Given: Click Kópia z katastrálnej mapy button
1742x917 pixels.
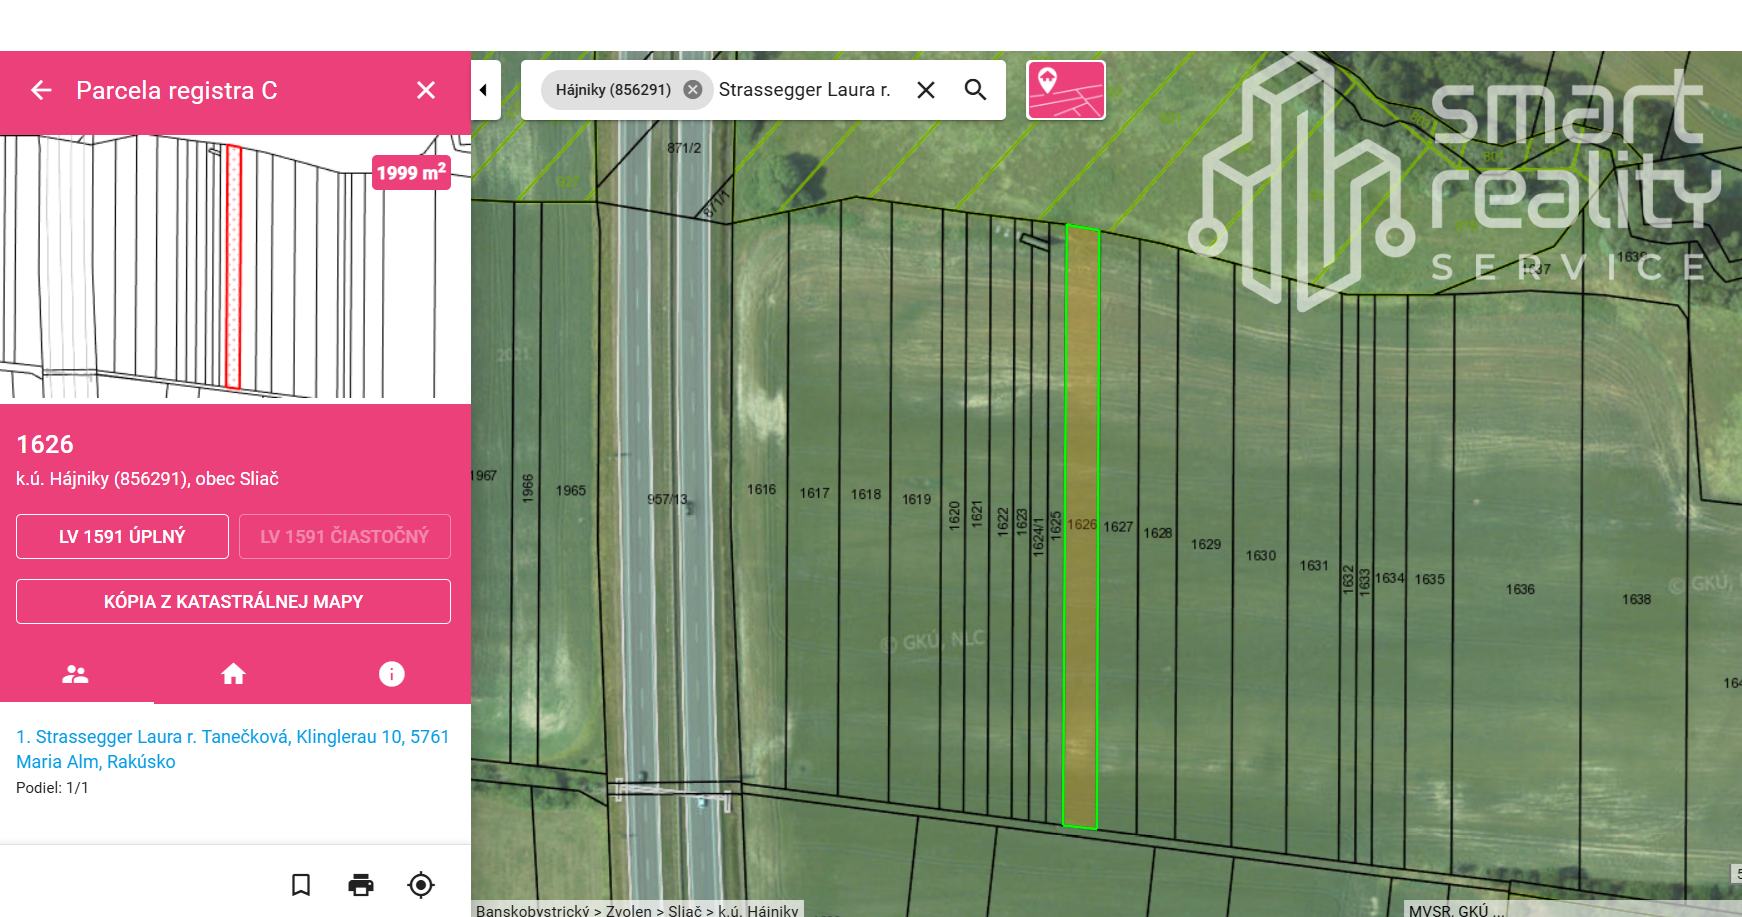Looking at the screenshot, I should (x=233, y=602).
